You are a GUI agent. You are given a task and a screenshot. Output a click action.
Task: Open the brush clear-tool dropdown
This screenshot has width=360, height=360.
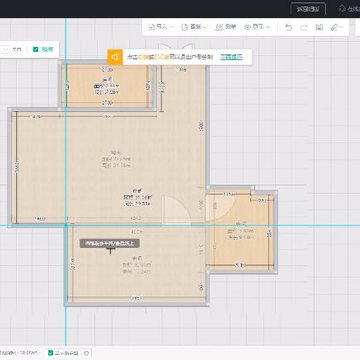pos(337,27)
